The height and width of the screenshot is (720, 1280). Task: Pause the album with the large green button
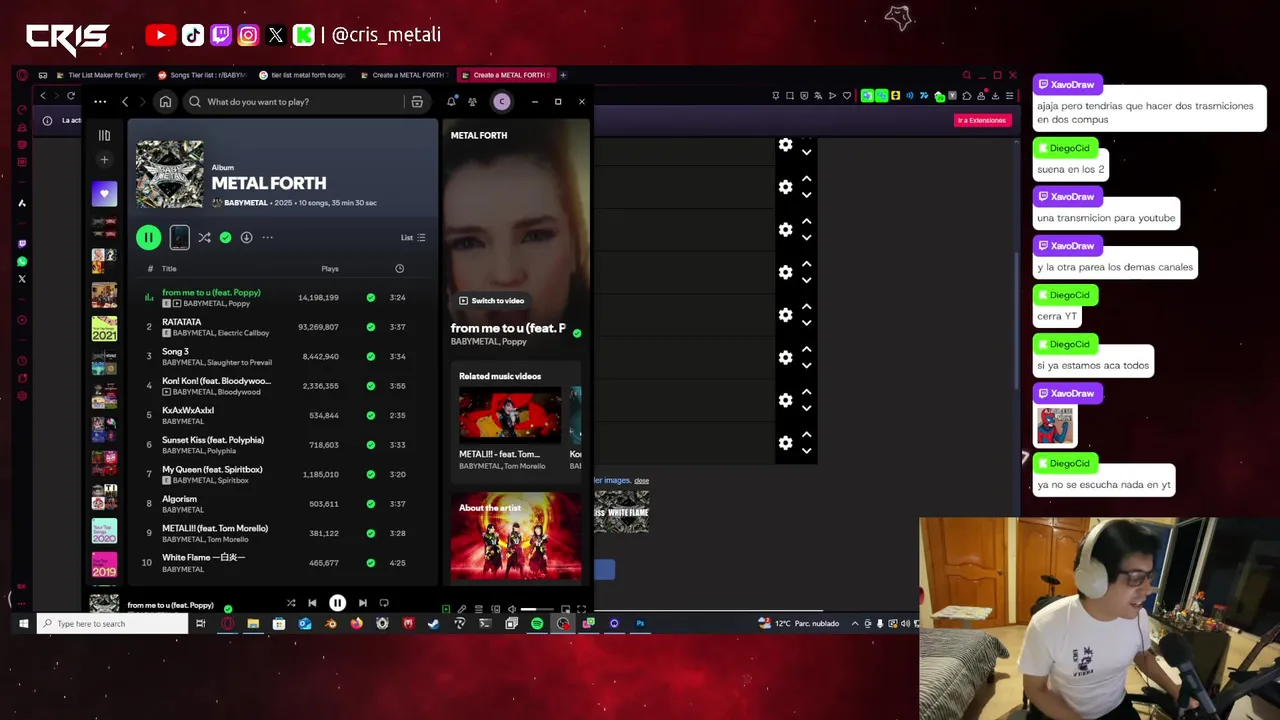[x=148, y=237]
